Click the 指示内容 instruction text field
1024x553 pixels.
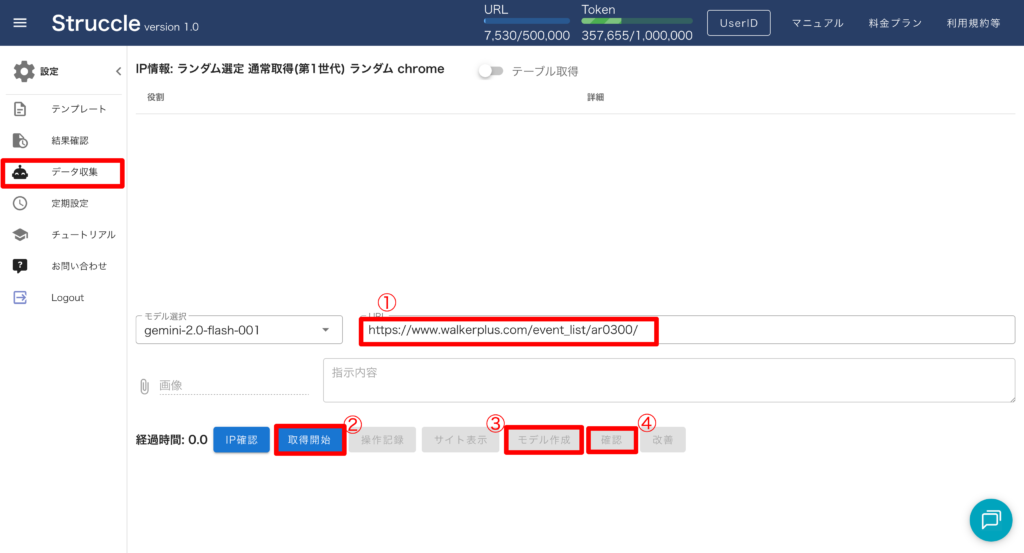pos(668,380)
